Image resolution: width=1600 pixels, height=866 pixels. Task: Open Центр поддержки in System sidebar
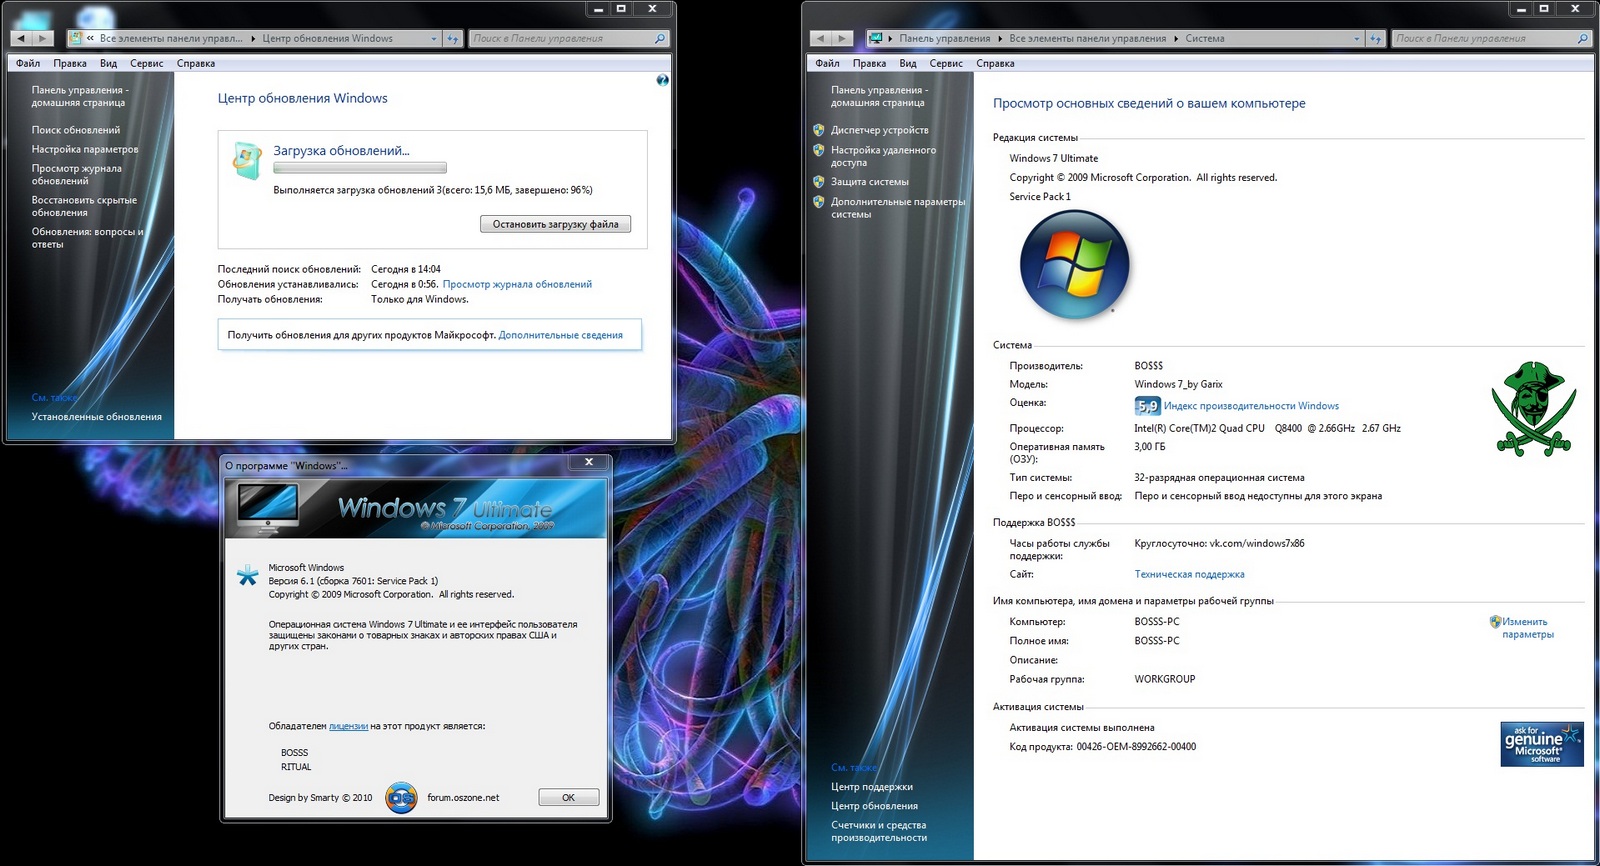pos(872,787)
